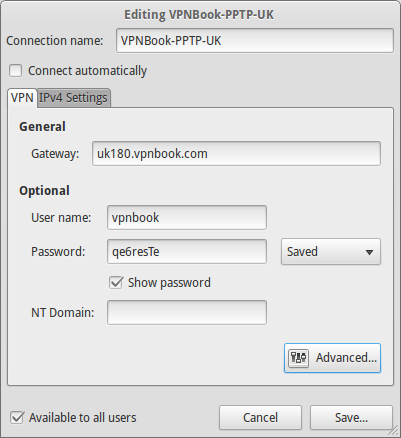Viewport: 401px width, 438px height.
Task: Click inside the Gateway field
Action: [236, 154]
